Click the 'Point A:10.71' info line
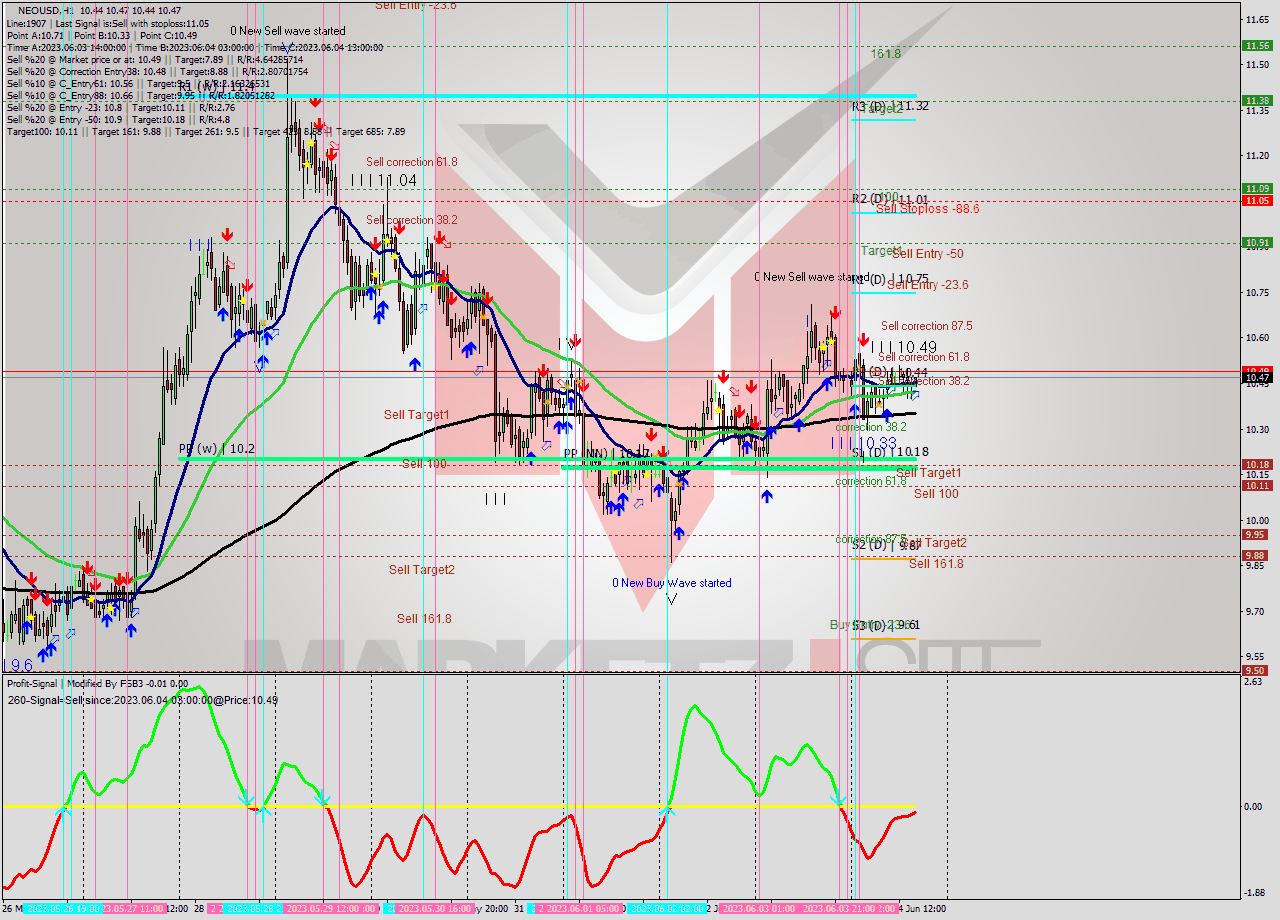This screenshot has height=920, width=1280. (38, 35)
